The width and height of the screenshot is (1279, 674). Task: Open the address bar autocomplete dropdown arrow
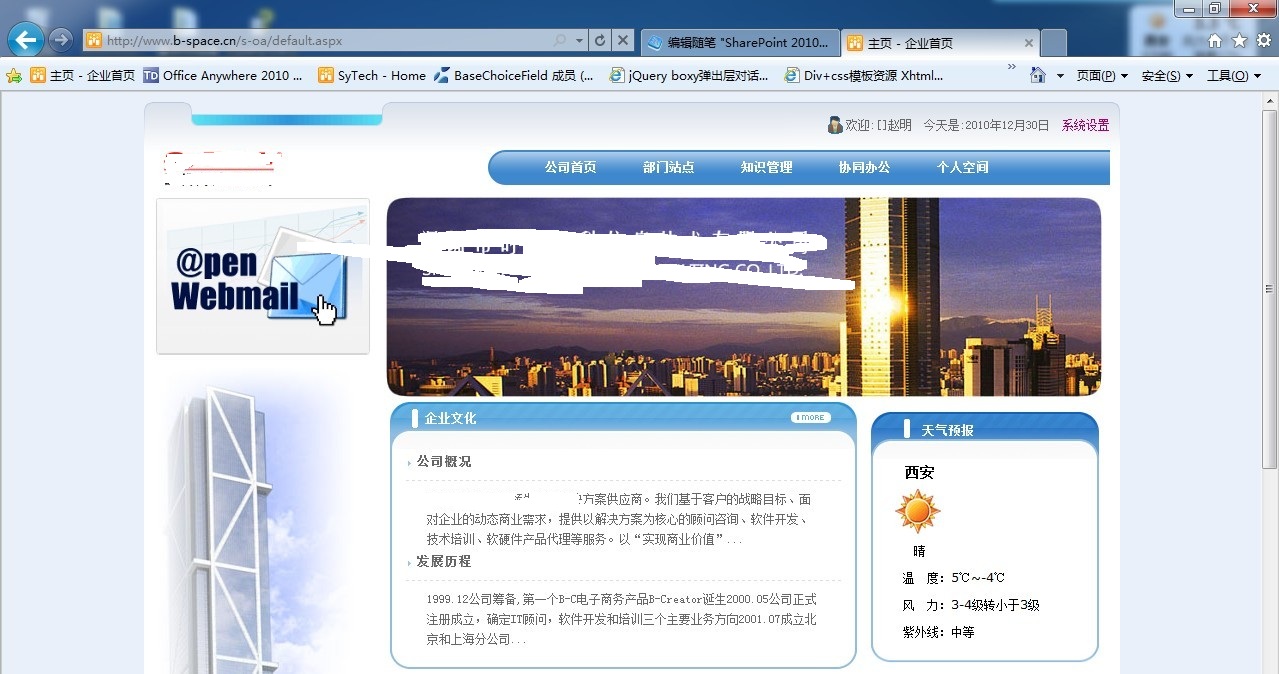click(580, 41)
